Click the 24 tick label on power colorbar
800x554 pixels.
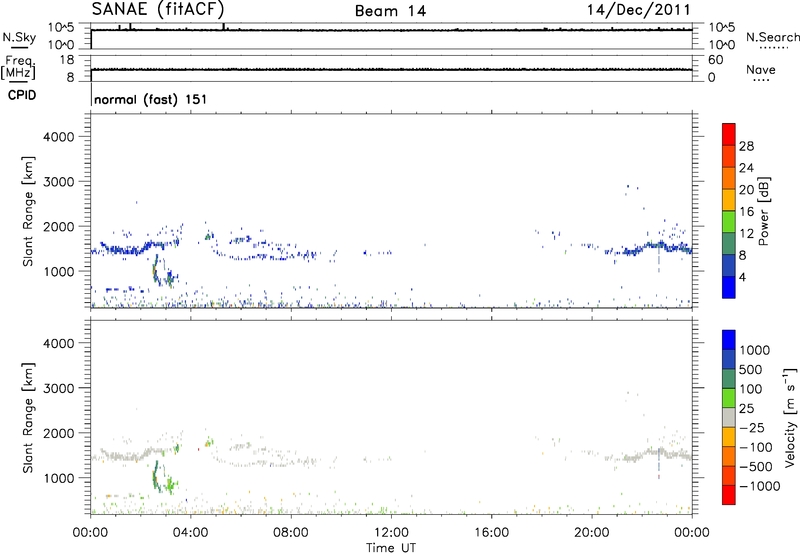746,168
